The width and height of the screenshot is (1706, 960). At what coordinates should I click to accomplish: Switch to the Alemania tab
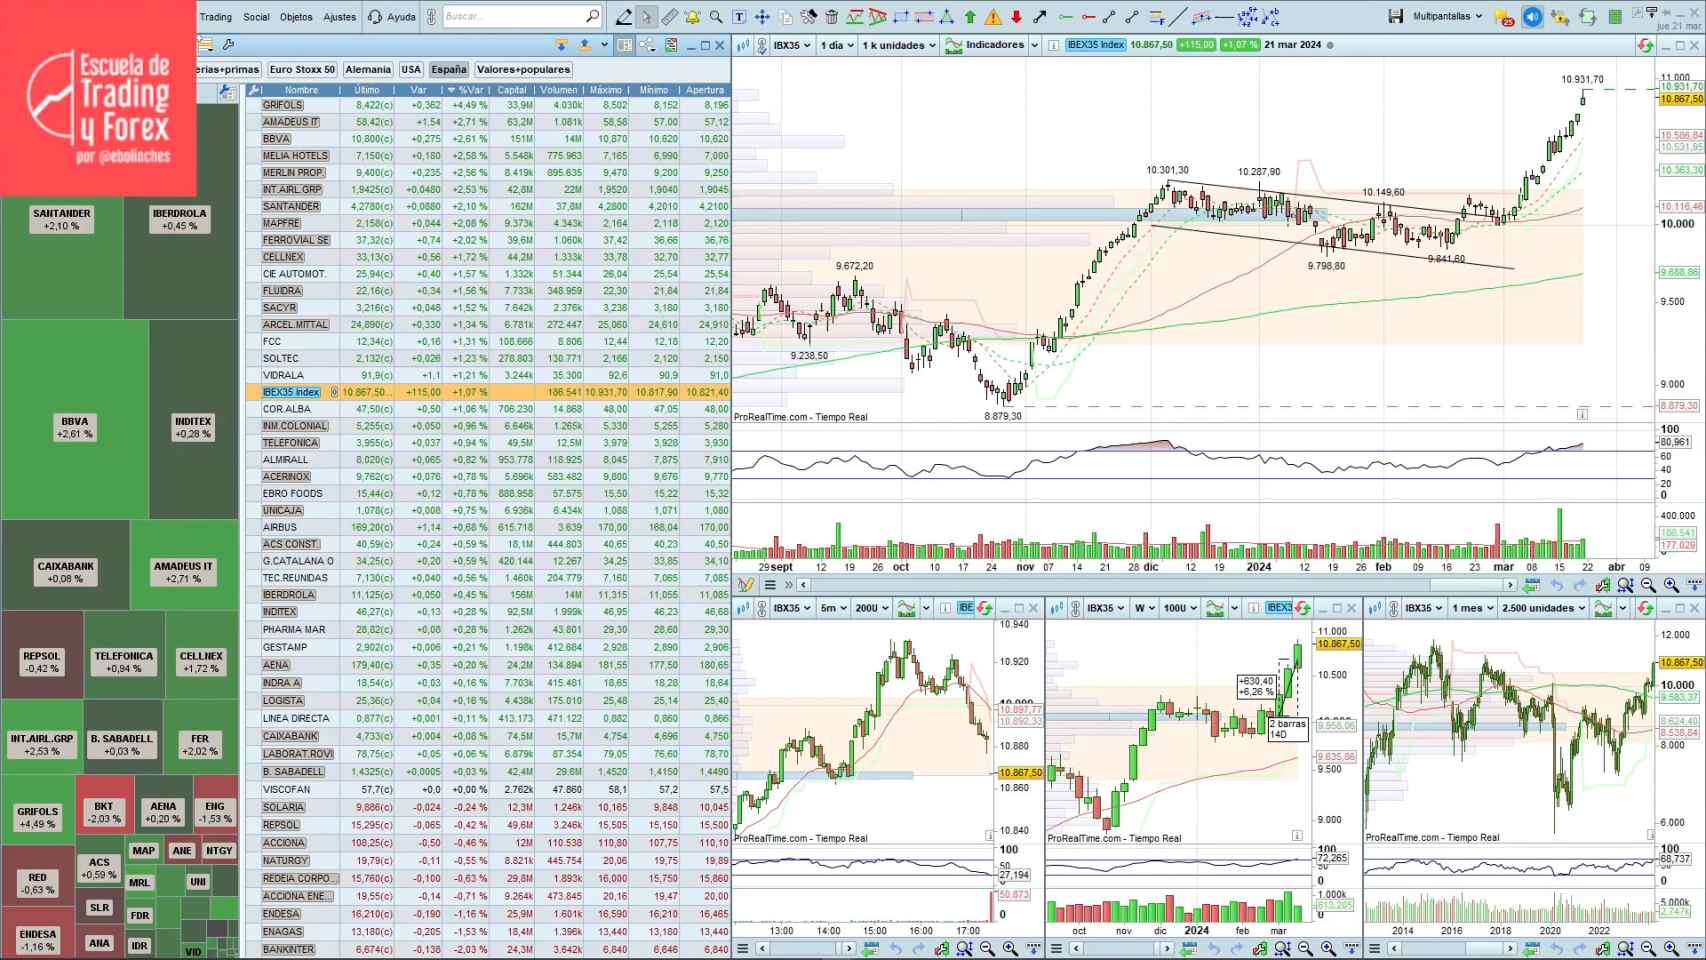368,69
